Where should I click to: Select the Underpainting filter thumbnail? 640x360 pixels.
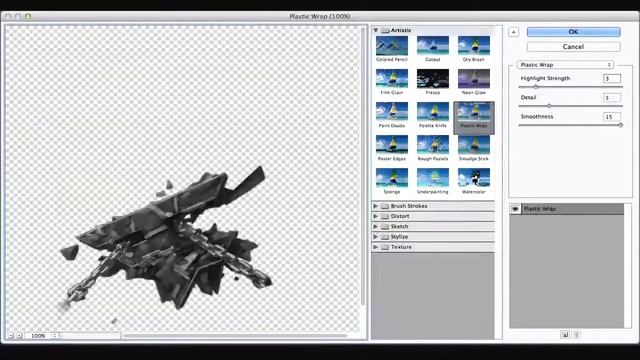(433, 178)
